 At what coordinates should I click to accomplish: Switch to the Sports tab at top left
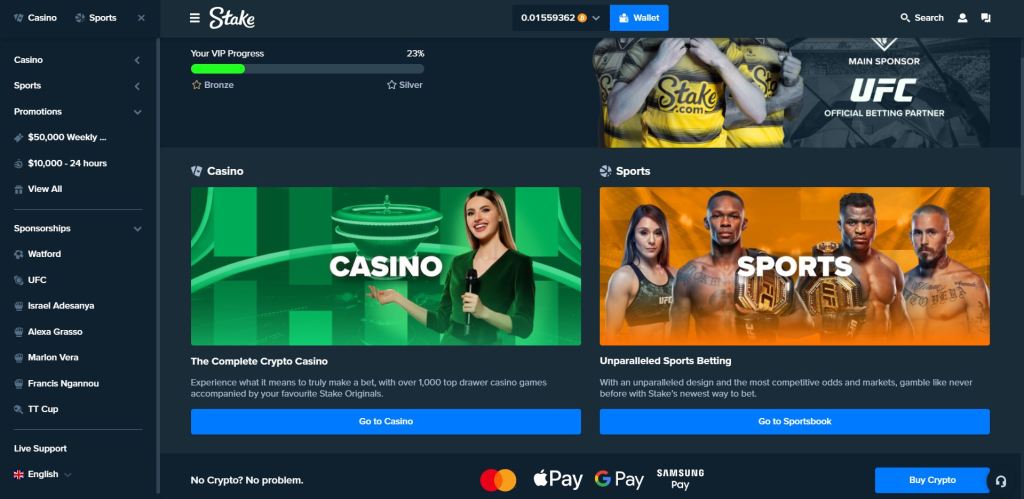96,18
